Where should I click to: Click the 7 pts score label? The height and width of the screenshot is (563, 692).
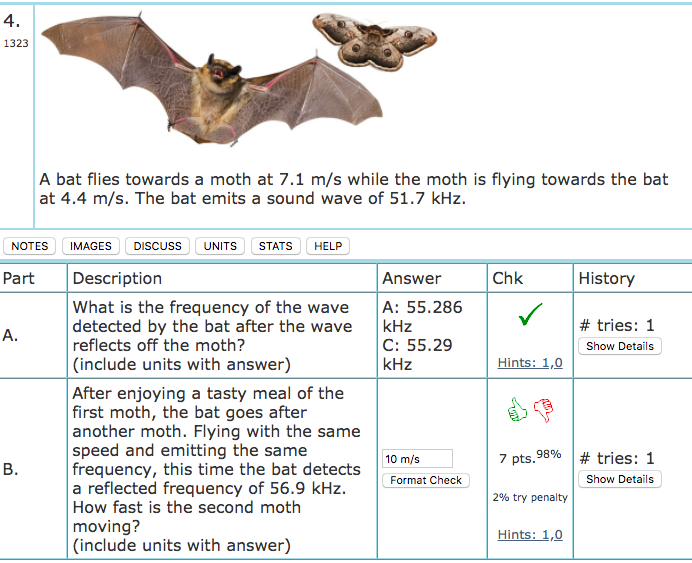[x=517, y=459]
